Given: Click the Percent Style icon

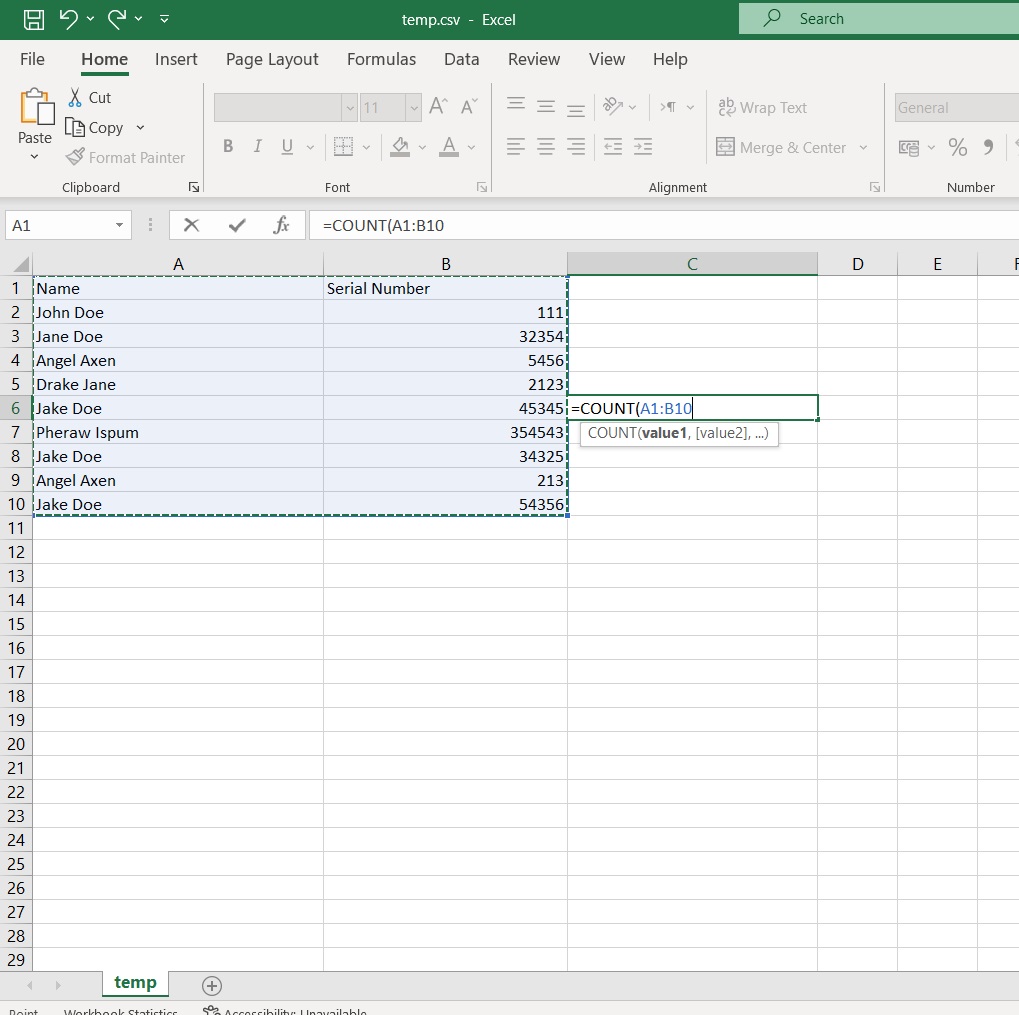Looking at the screenshot, I should (957, 148).
